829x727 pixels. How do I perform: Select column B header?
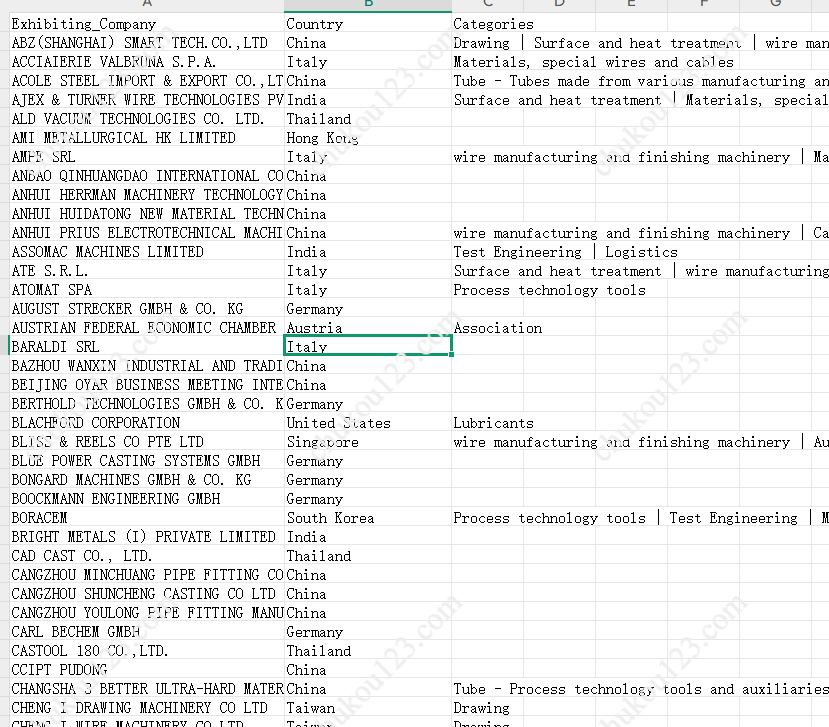[368, 4]
